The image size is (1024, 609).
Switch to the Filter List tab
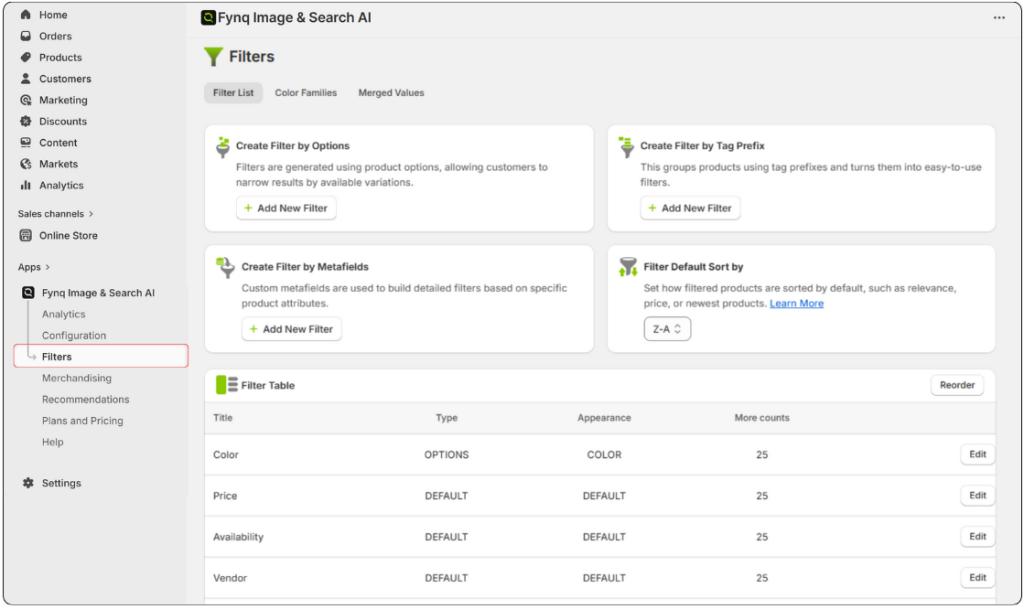233,93
